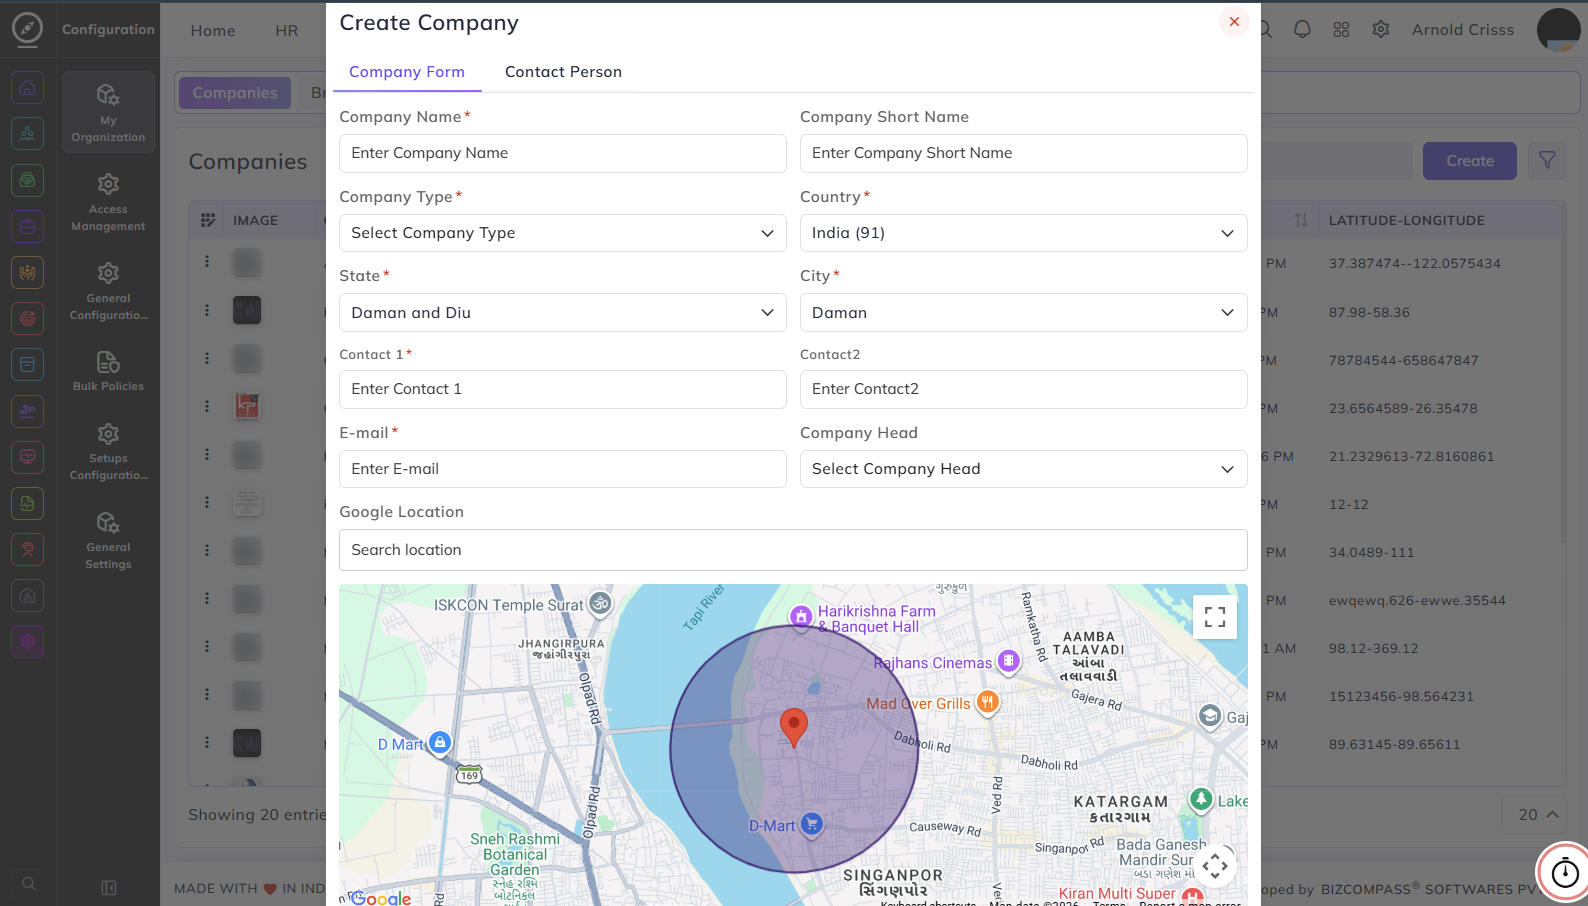Open the Home menu in the top bar
This screenshot has height=906, width=1588.
213,31
